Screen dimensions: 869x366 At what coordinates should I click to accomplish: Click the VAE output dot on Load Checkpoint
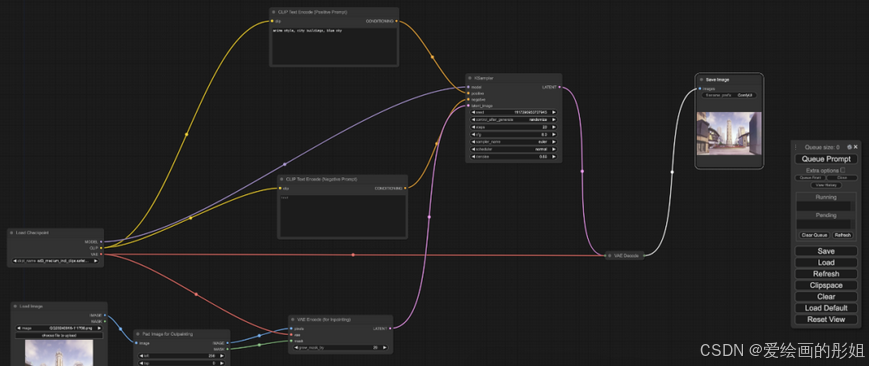coord(101,255)
